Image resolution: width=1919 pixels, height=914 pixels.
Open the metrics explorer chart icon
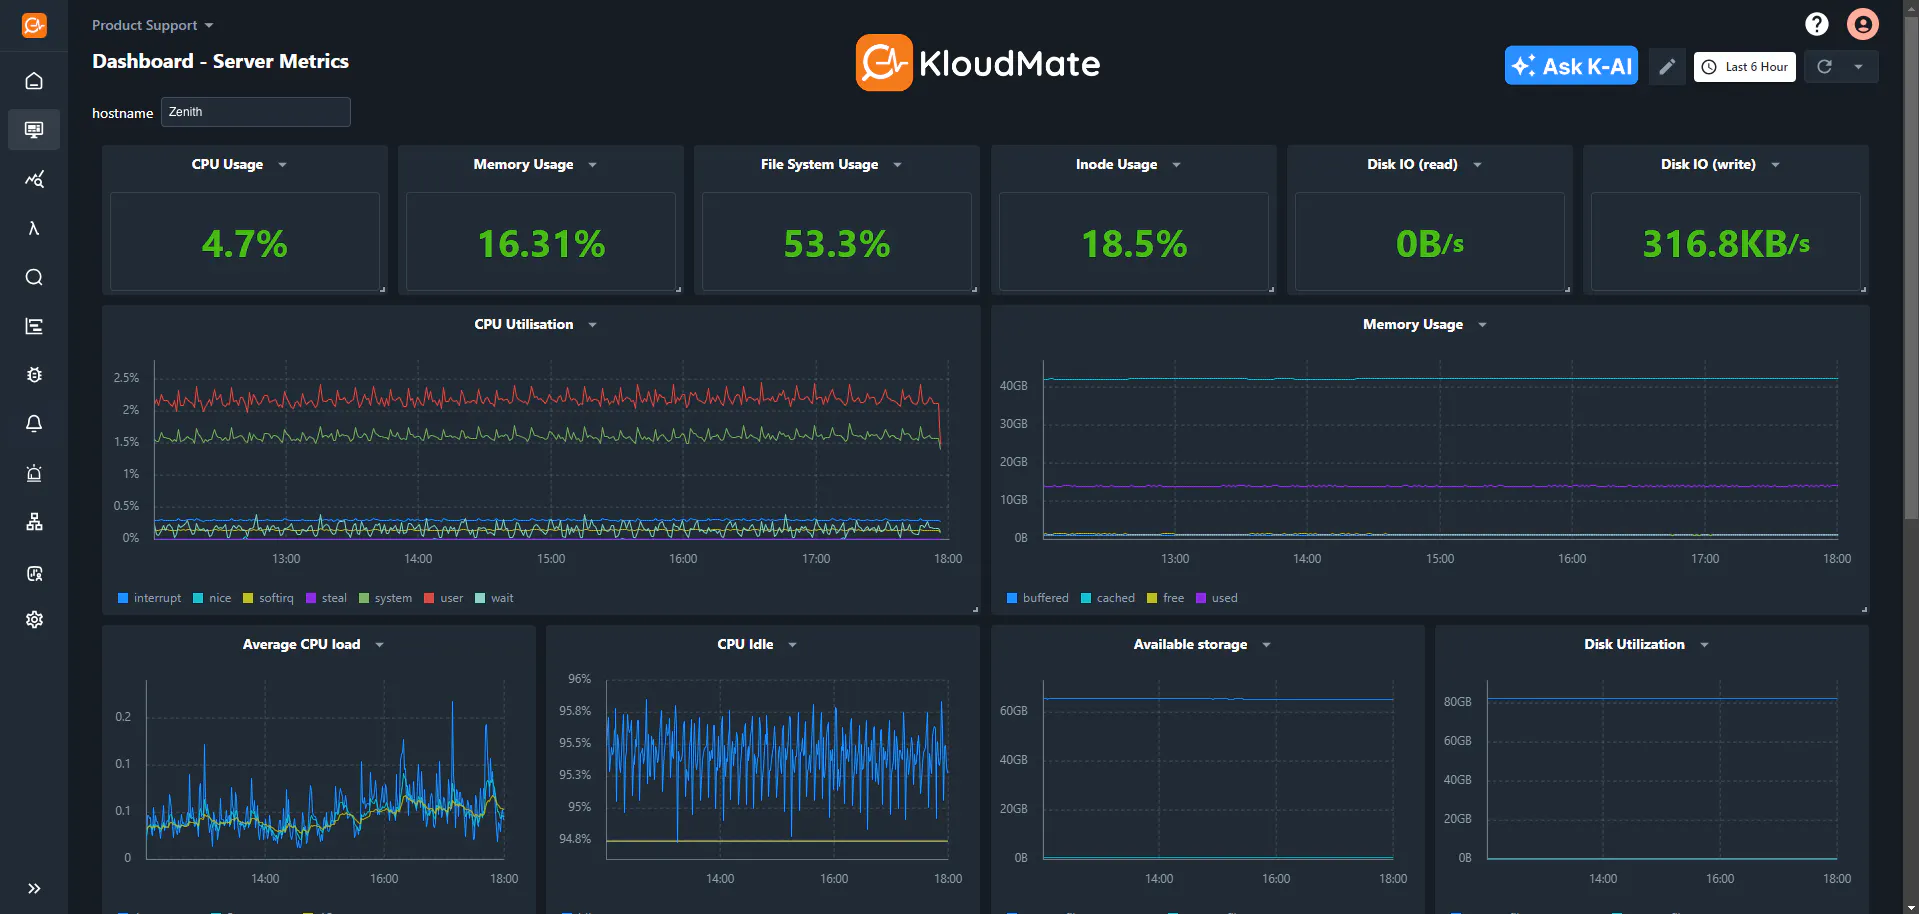pos(34,179)
